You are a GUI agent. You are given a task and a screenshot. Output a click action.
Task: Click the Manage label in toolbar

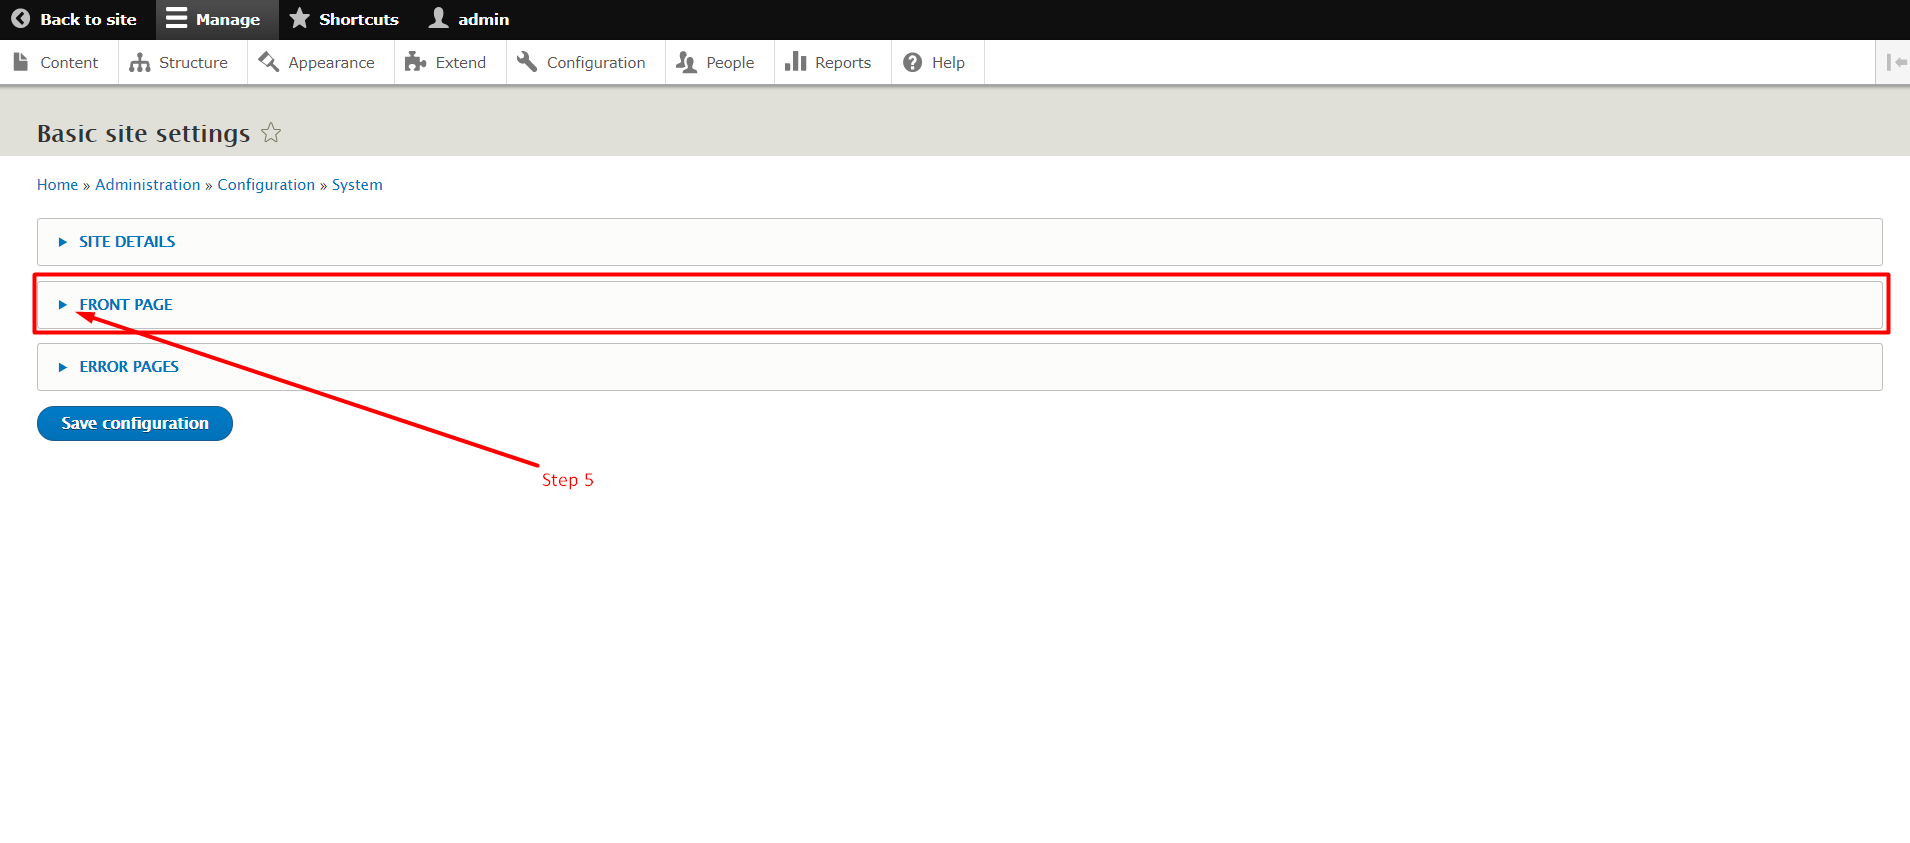tap(228, 19)
